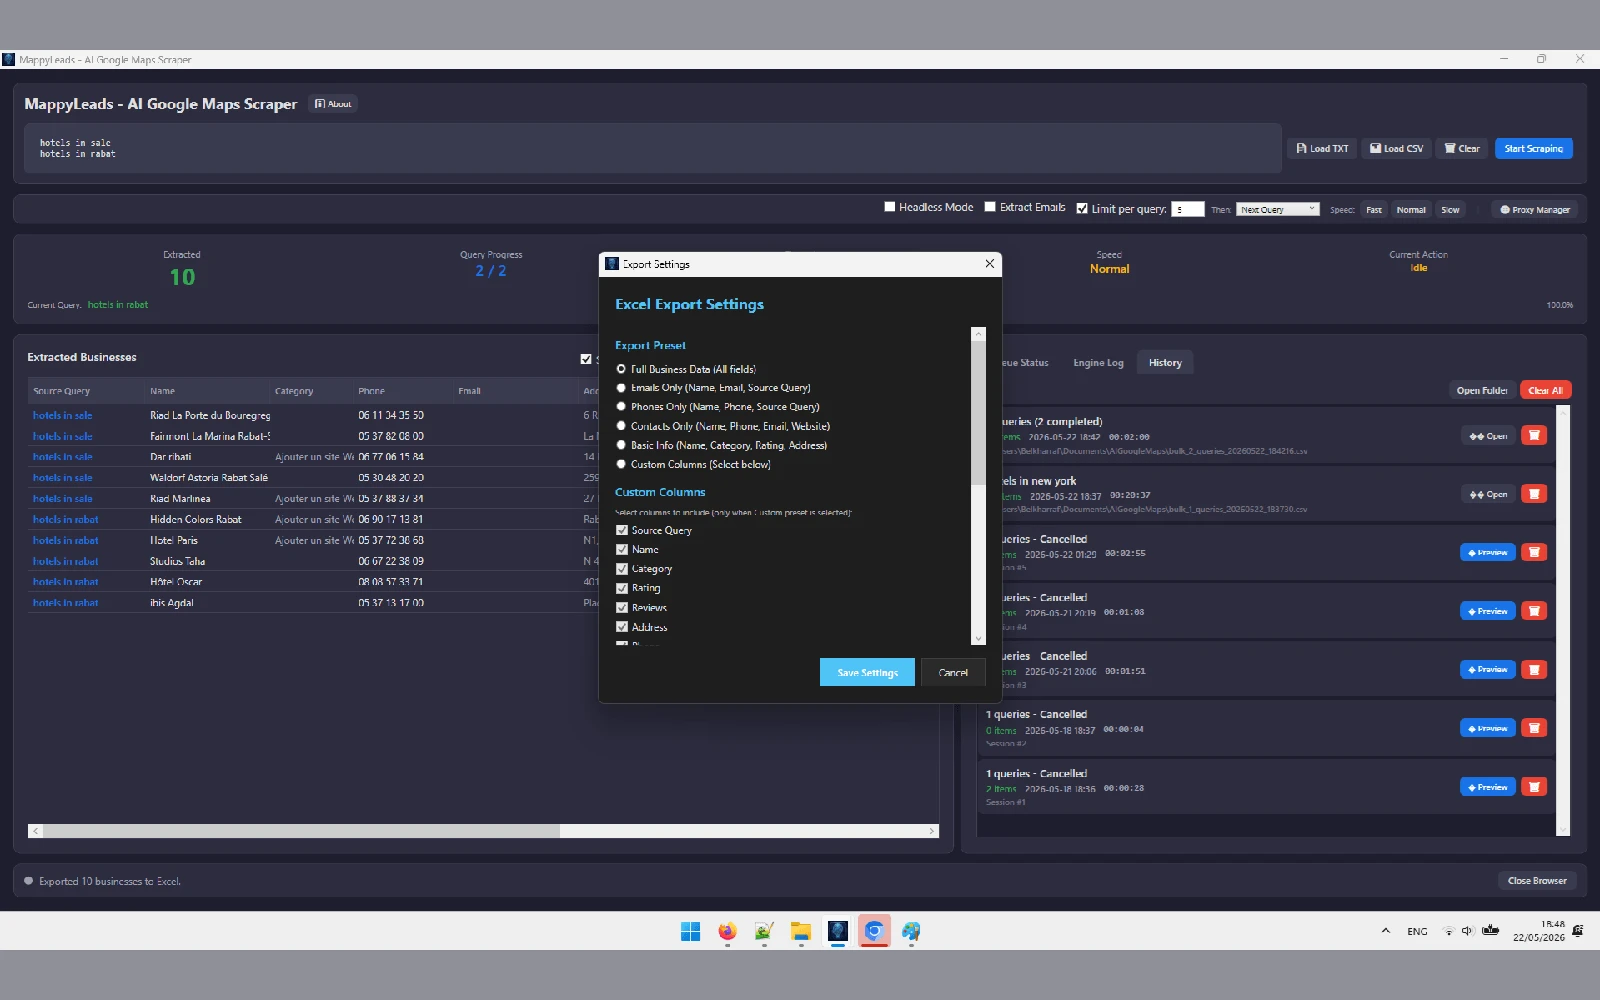
Task: Preview the cancelled session #4 results
Action: coord(1488,611)
